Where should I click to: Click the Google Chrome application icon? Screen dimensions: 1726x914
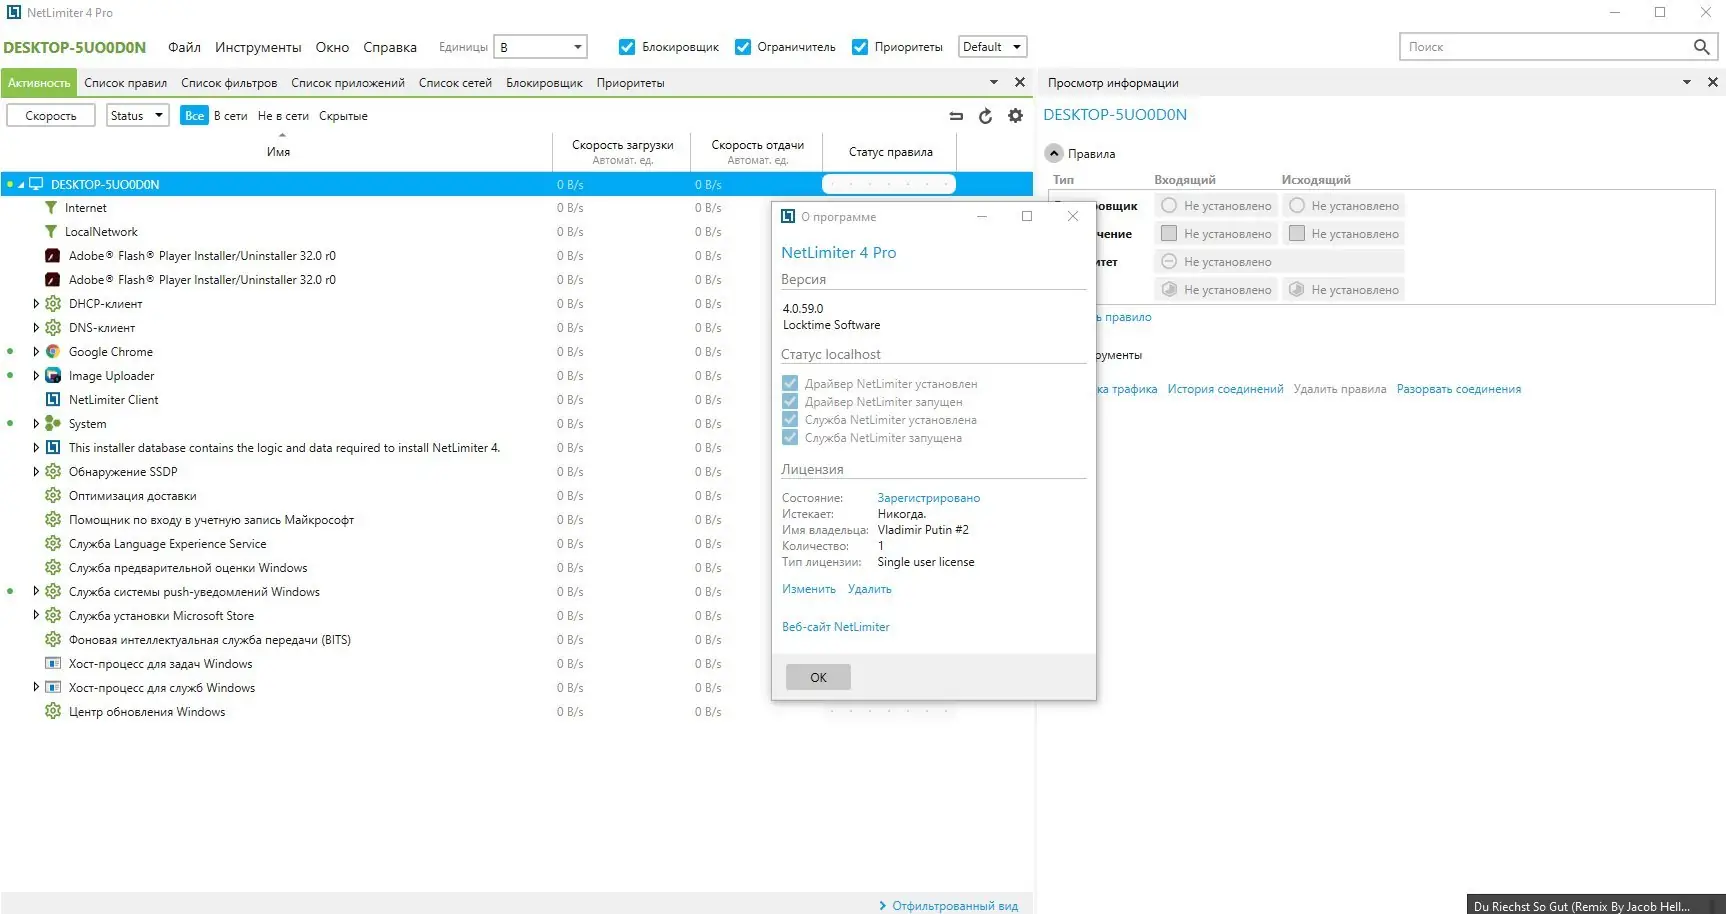pos(52,351)
